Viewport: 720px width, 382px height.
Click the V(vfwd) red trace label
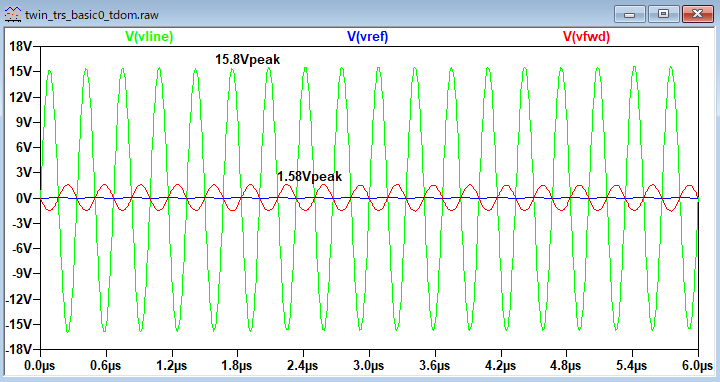coord(586,37)
